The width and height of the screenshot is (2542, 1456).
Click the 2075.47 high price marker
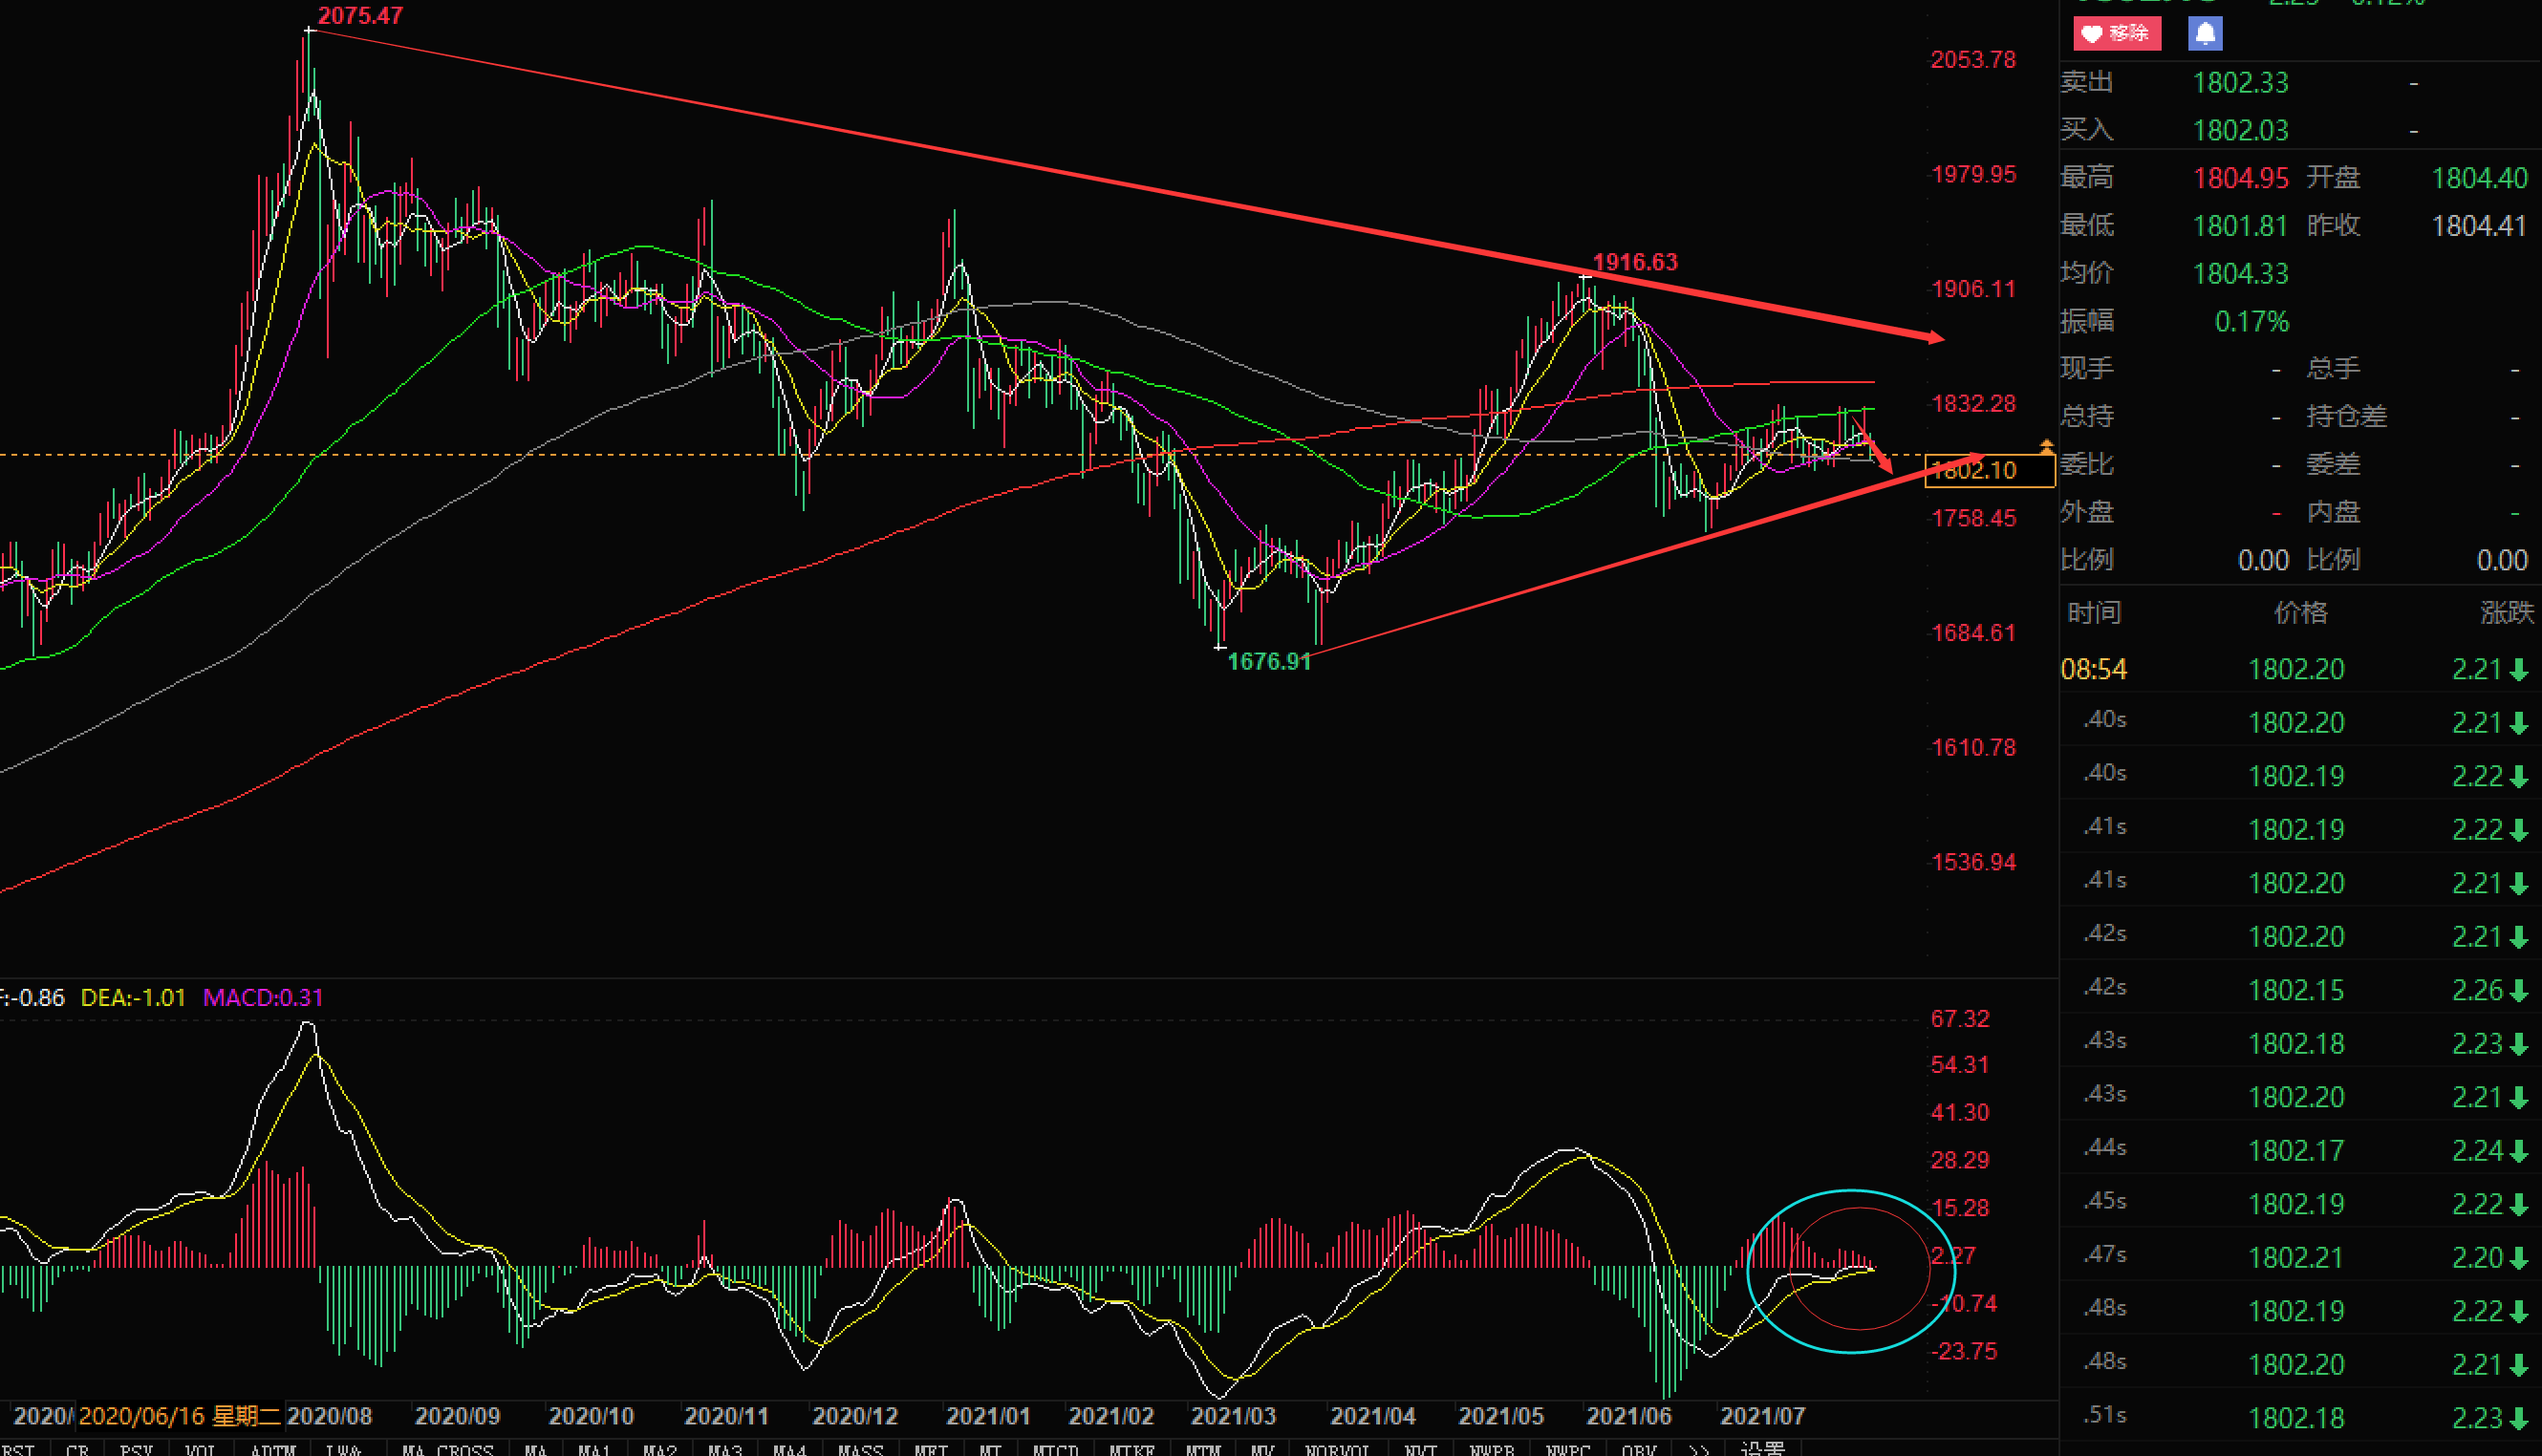[360, 16]
